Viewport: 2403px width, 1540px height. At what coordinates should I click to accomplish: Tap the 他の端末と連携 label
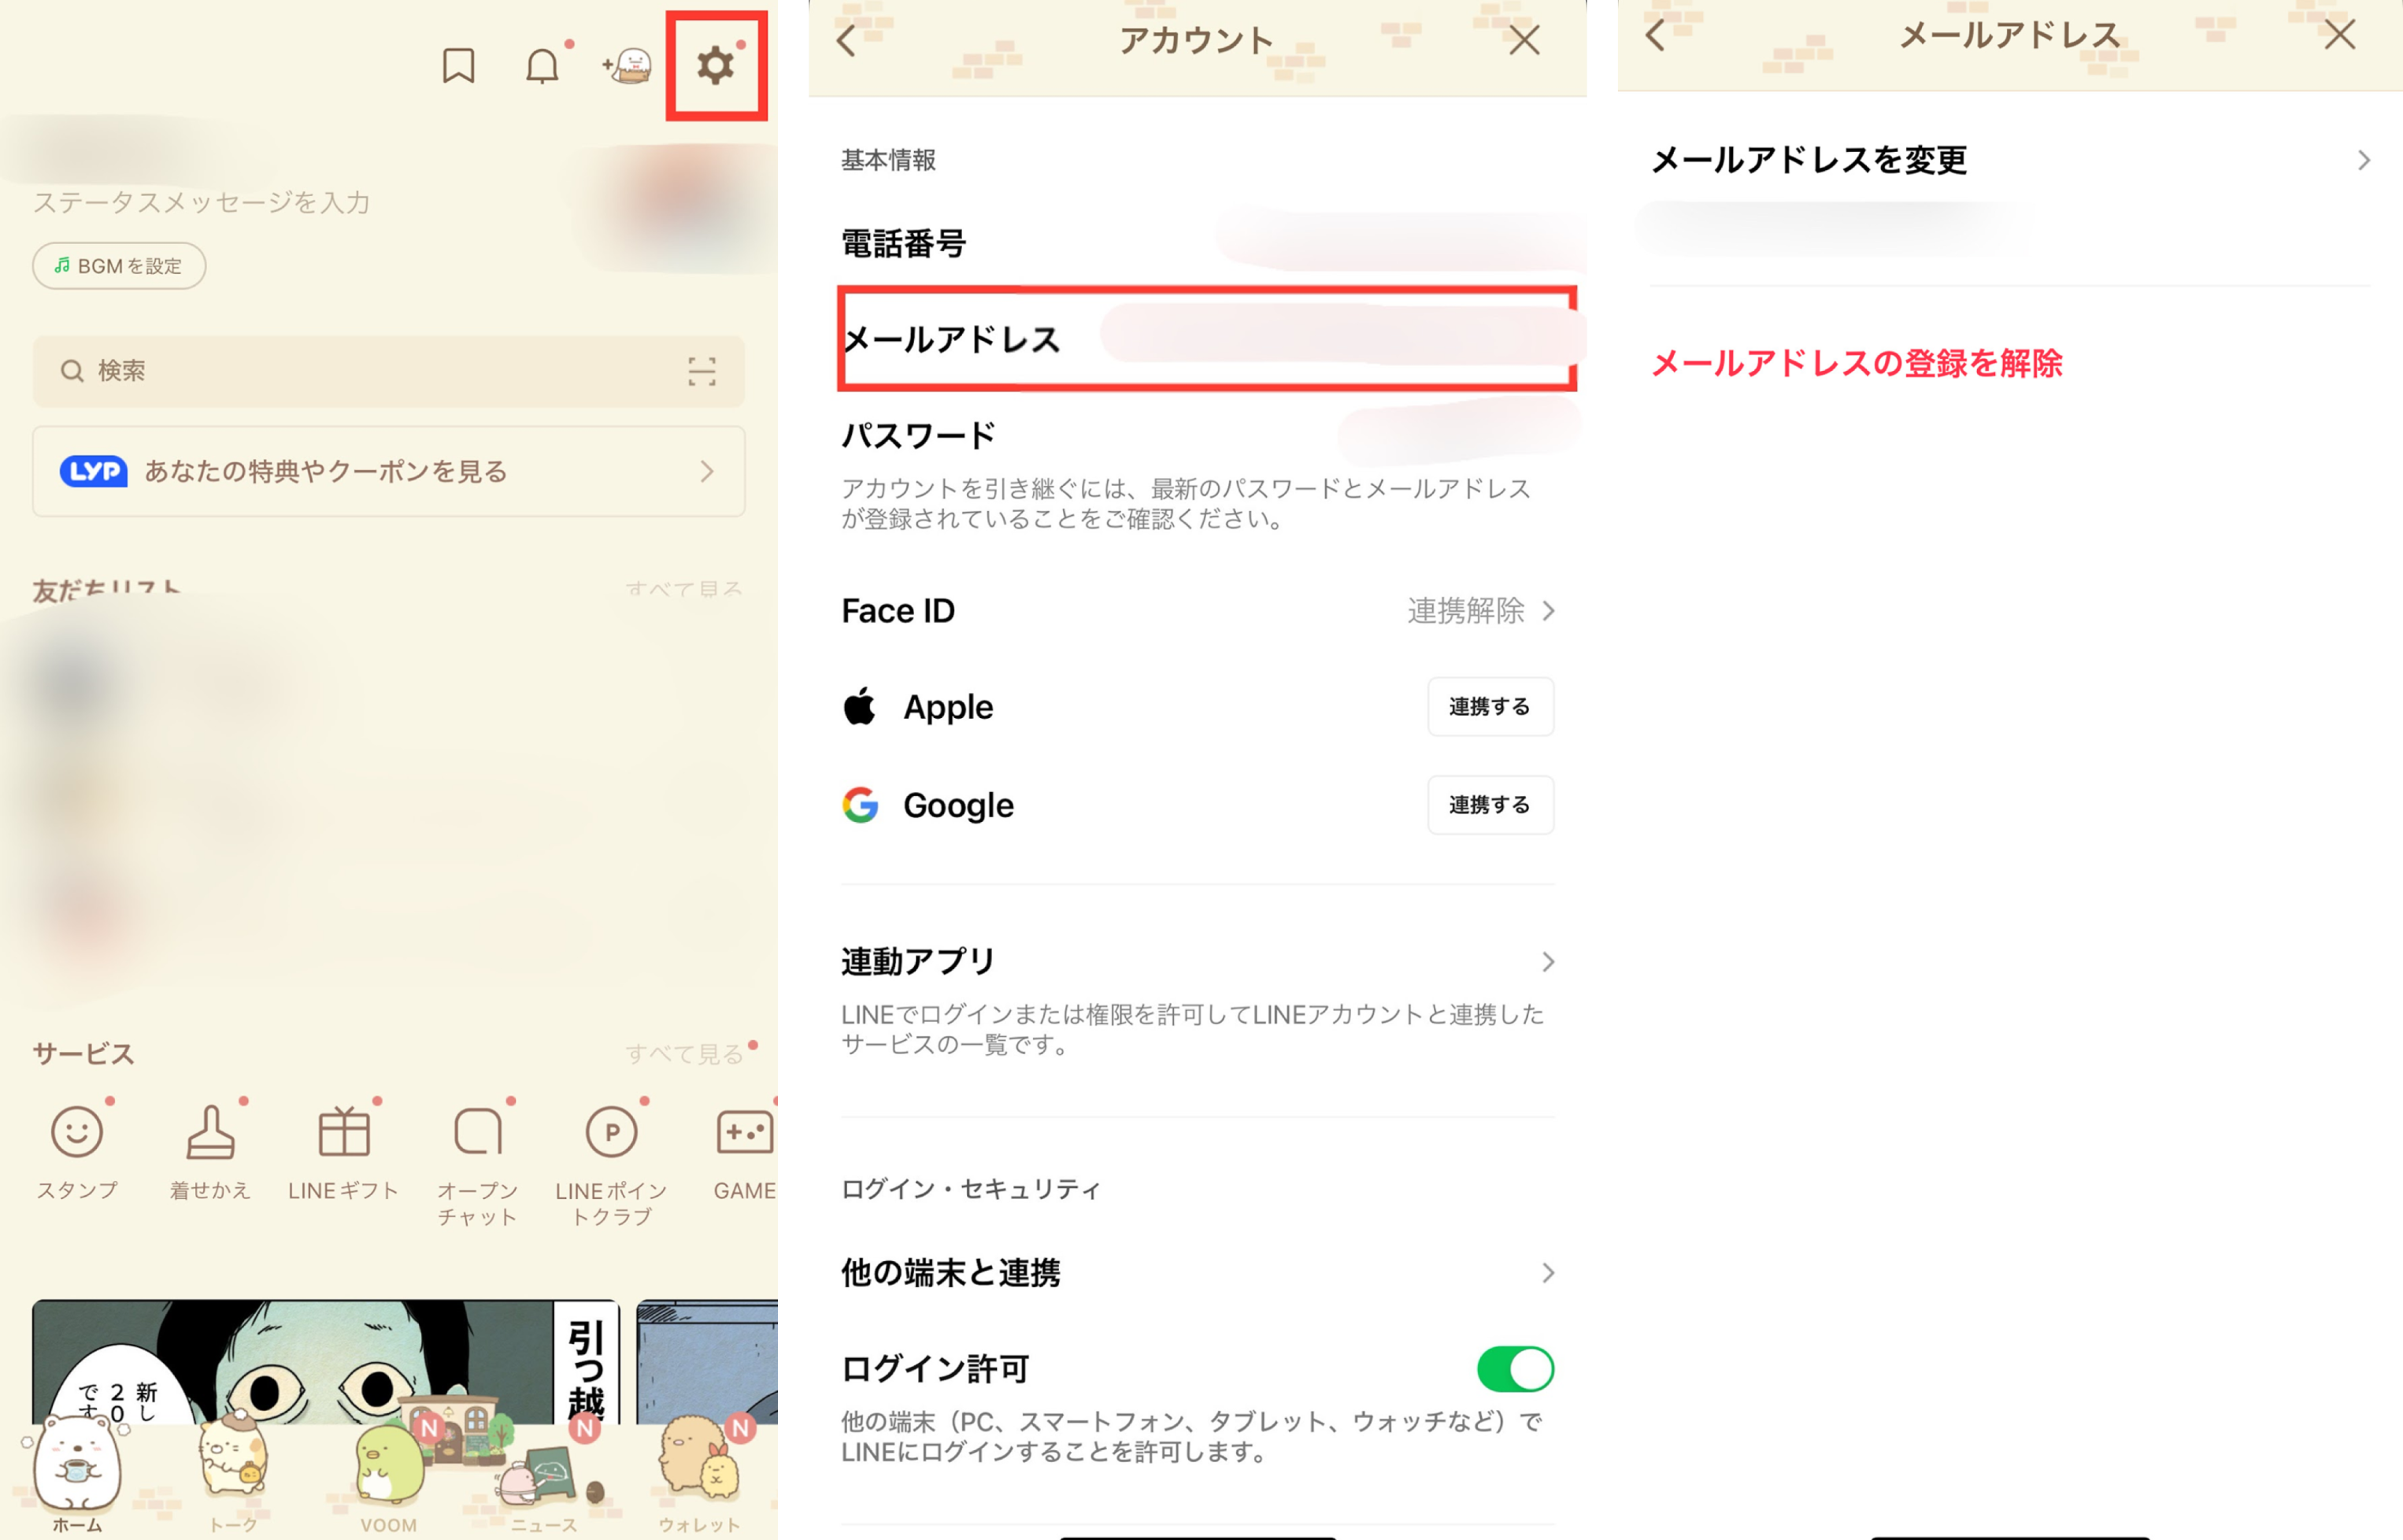pos(950,1273)
